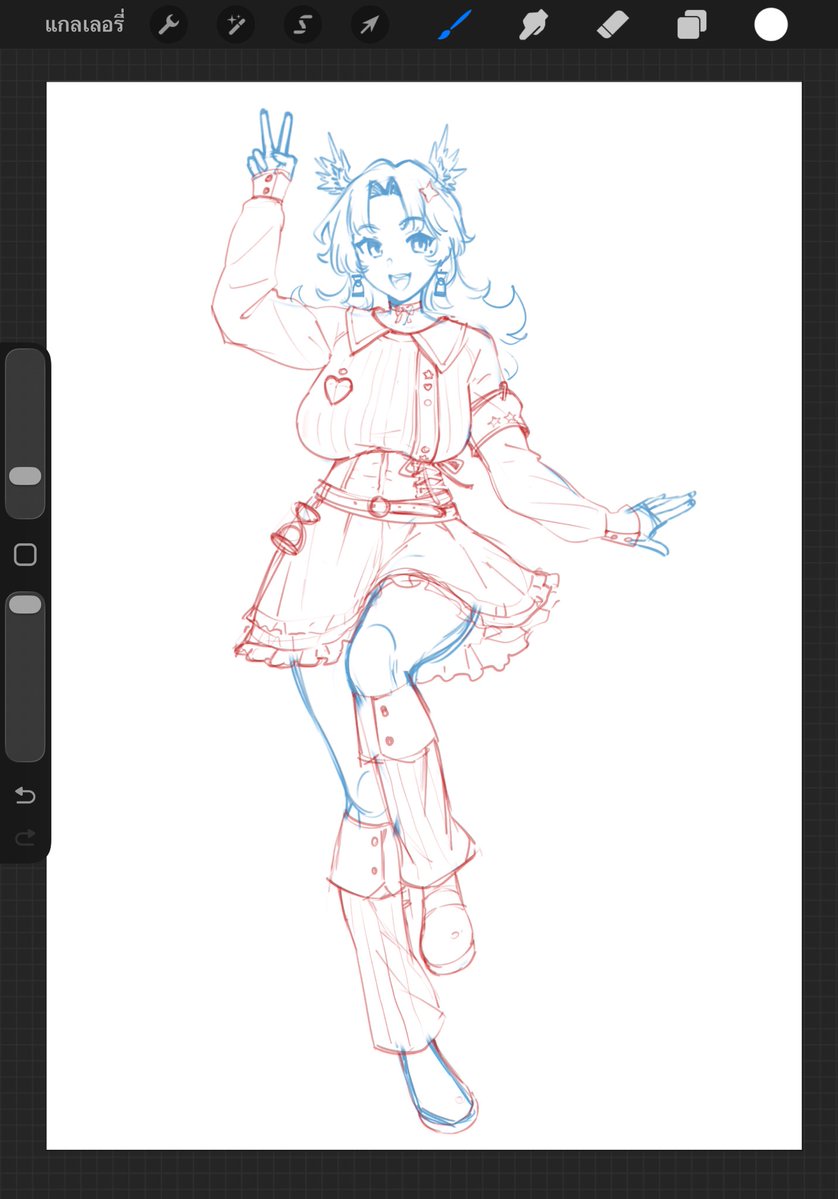
Task: Tap the redo arrow
Action: coord(25,838)
